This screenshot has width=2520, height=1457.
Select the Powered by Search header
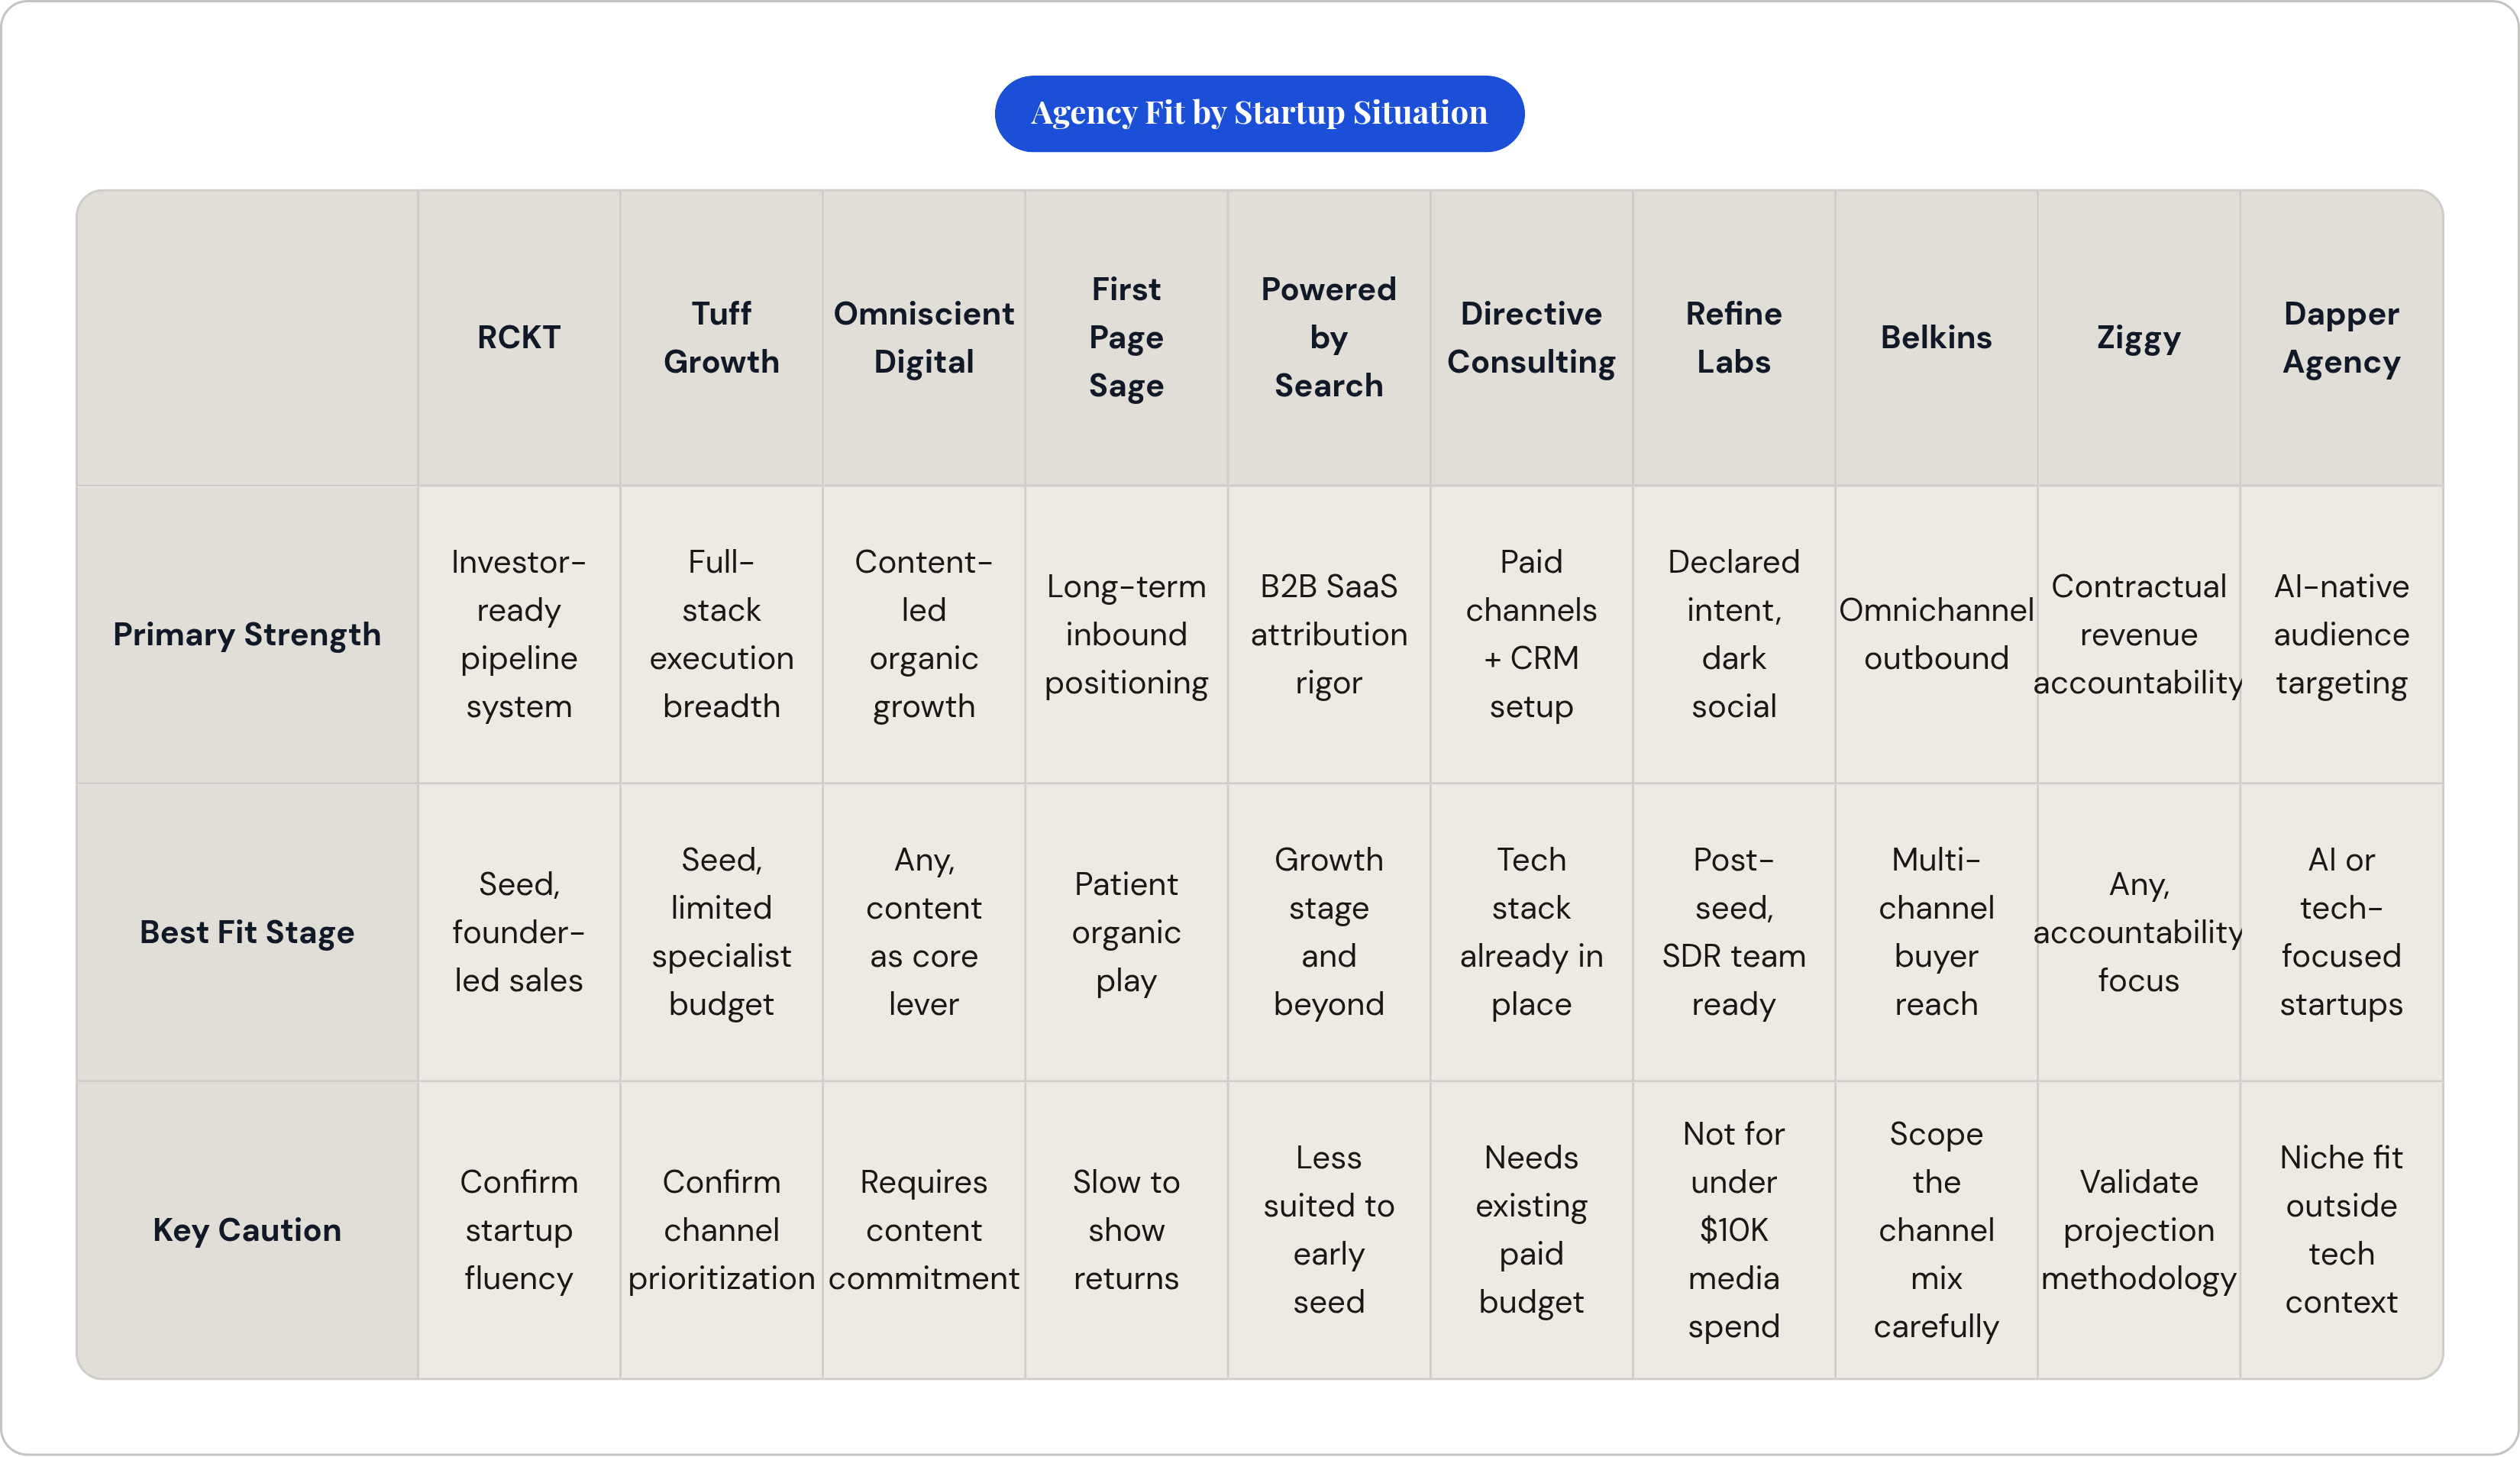[1329, 337]
